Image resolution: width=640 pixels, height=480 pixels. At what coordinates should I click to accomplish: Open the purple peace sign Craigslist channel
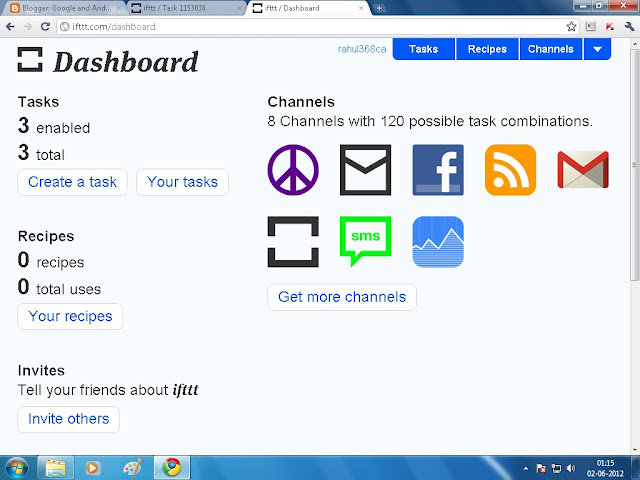pos(293,170)
